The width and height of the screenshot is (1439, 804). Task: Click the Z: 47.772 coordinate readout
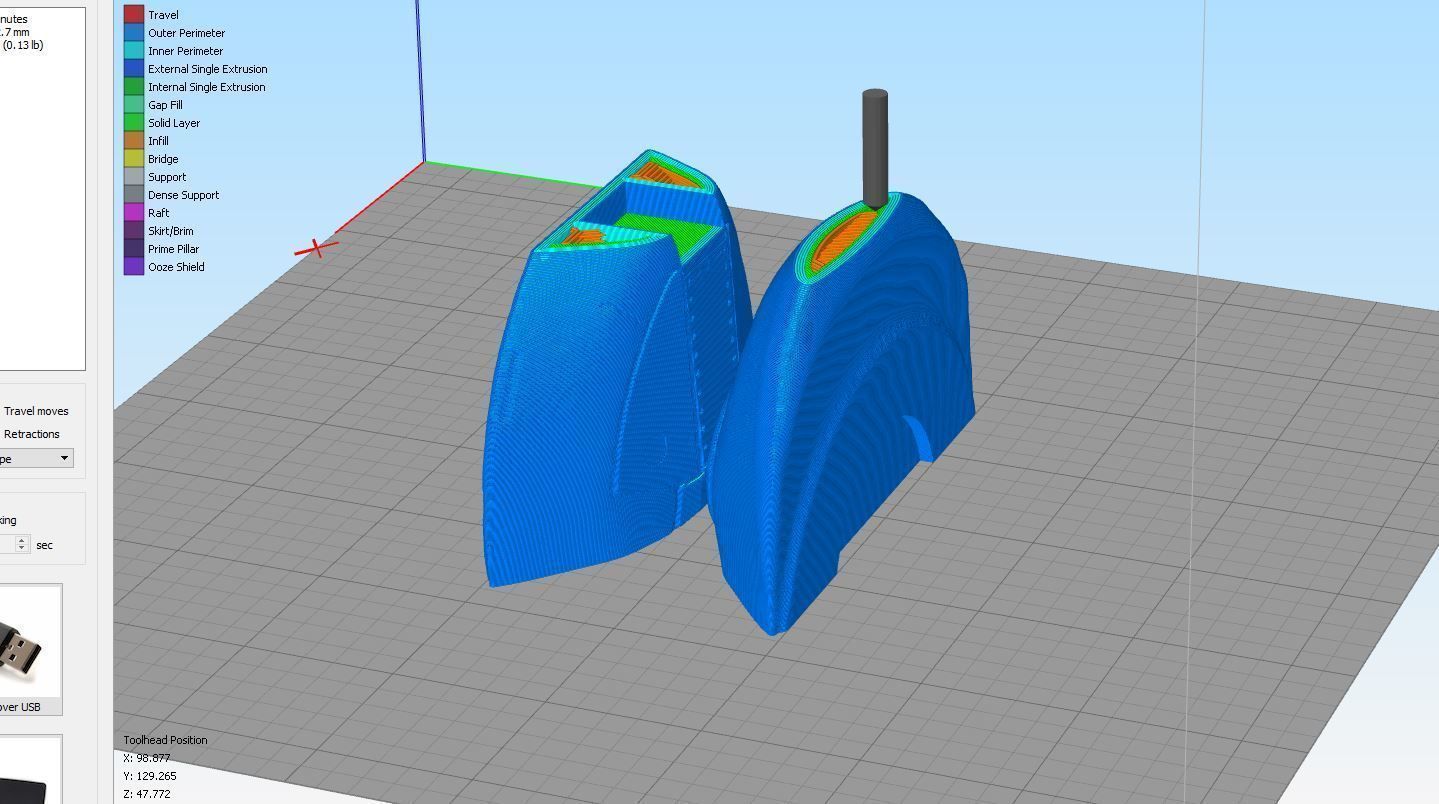[147, 794]
